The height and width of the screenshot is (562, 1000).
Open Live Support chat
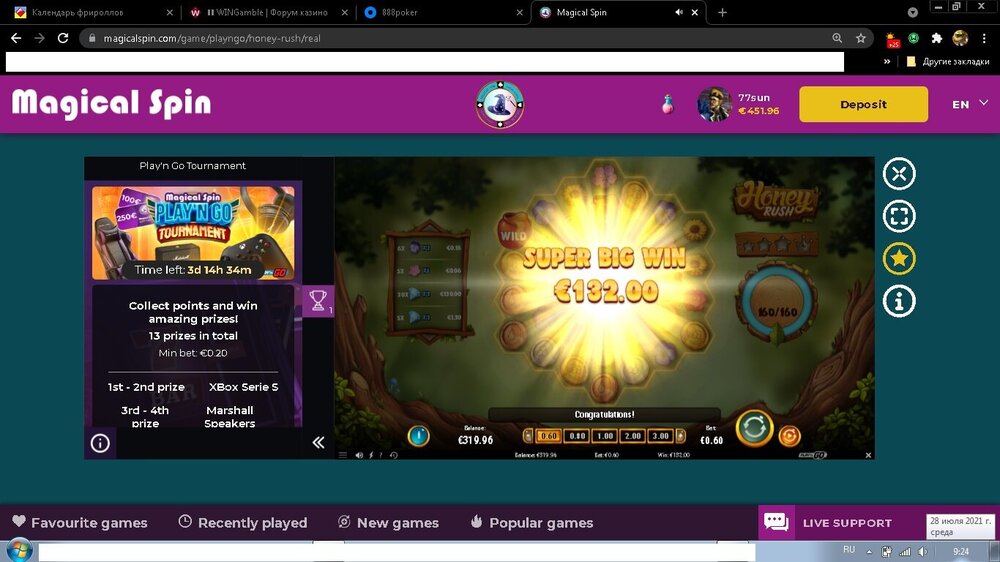click(x=828, y=523)
